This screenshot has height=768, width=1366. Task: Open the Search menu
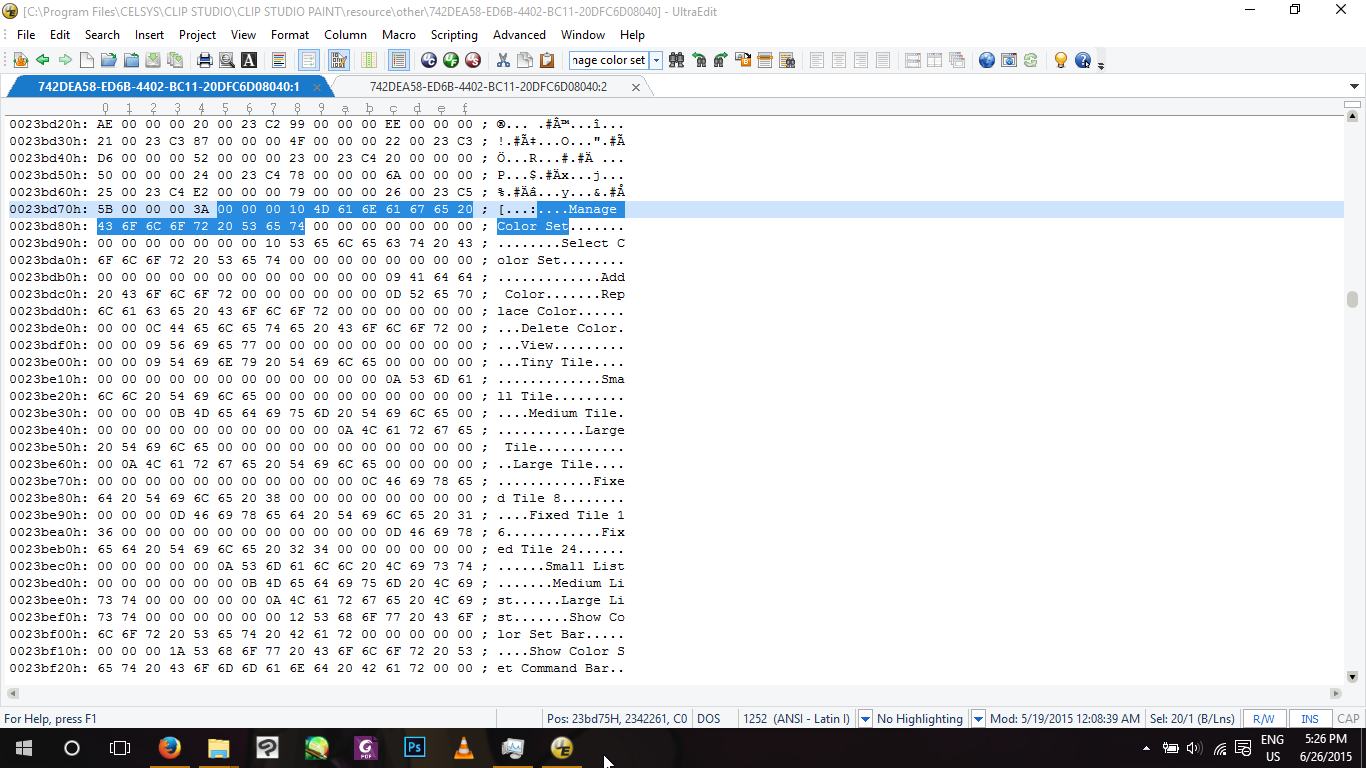click(x=102, y=34)
